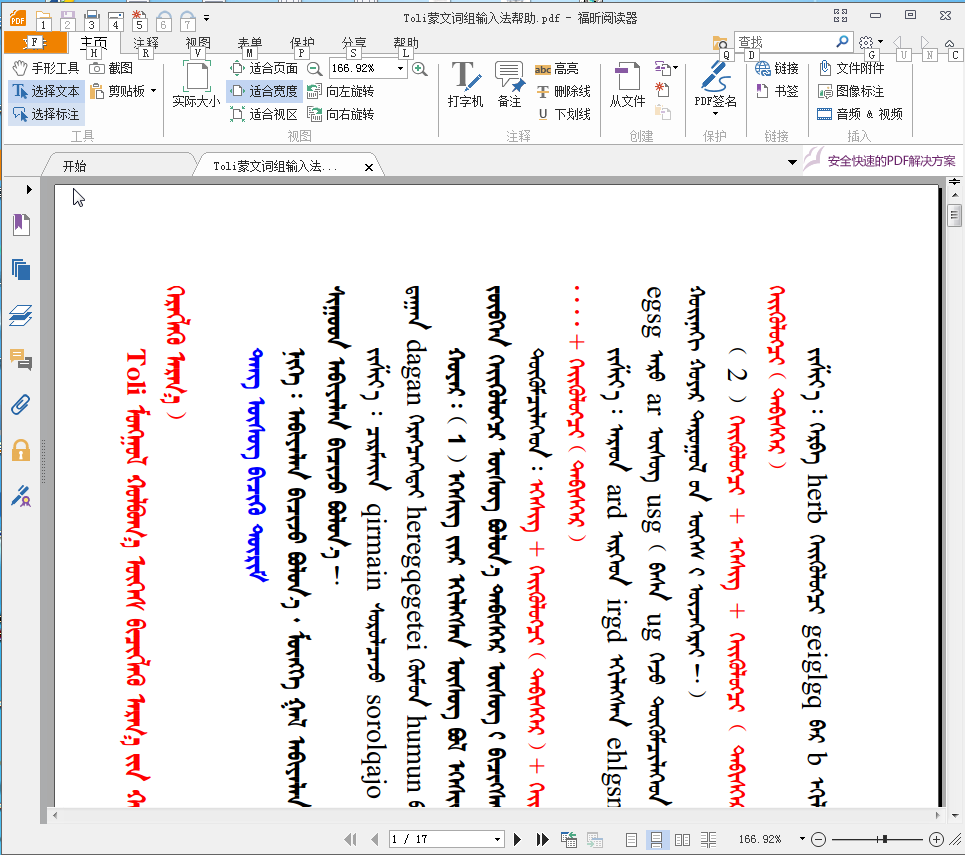This screenshot has width=965, height=855.
Task: Open the bookmarks panel in the sidebar
Action: click(x=20, y=224)
